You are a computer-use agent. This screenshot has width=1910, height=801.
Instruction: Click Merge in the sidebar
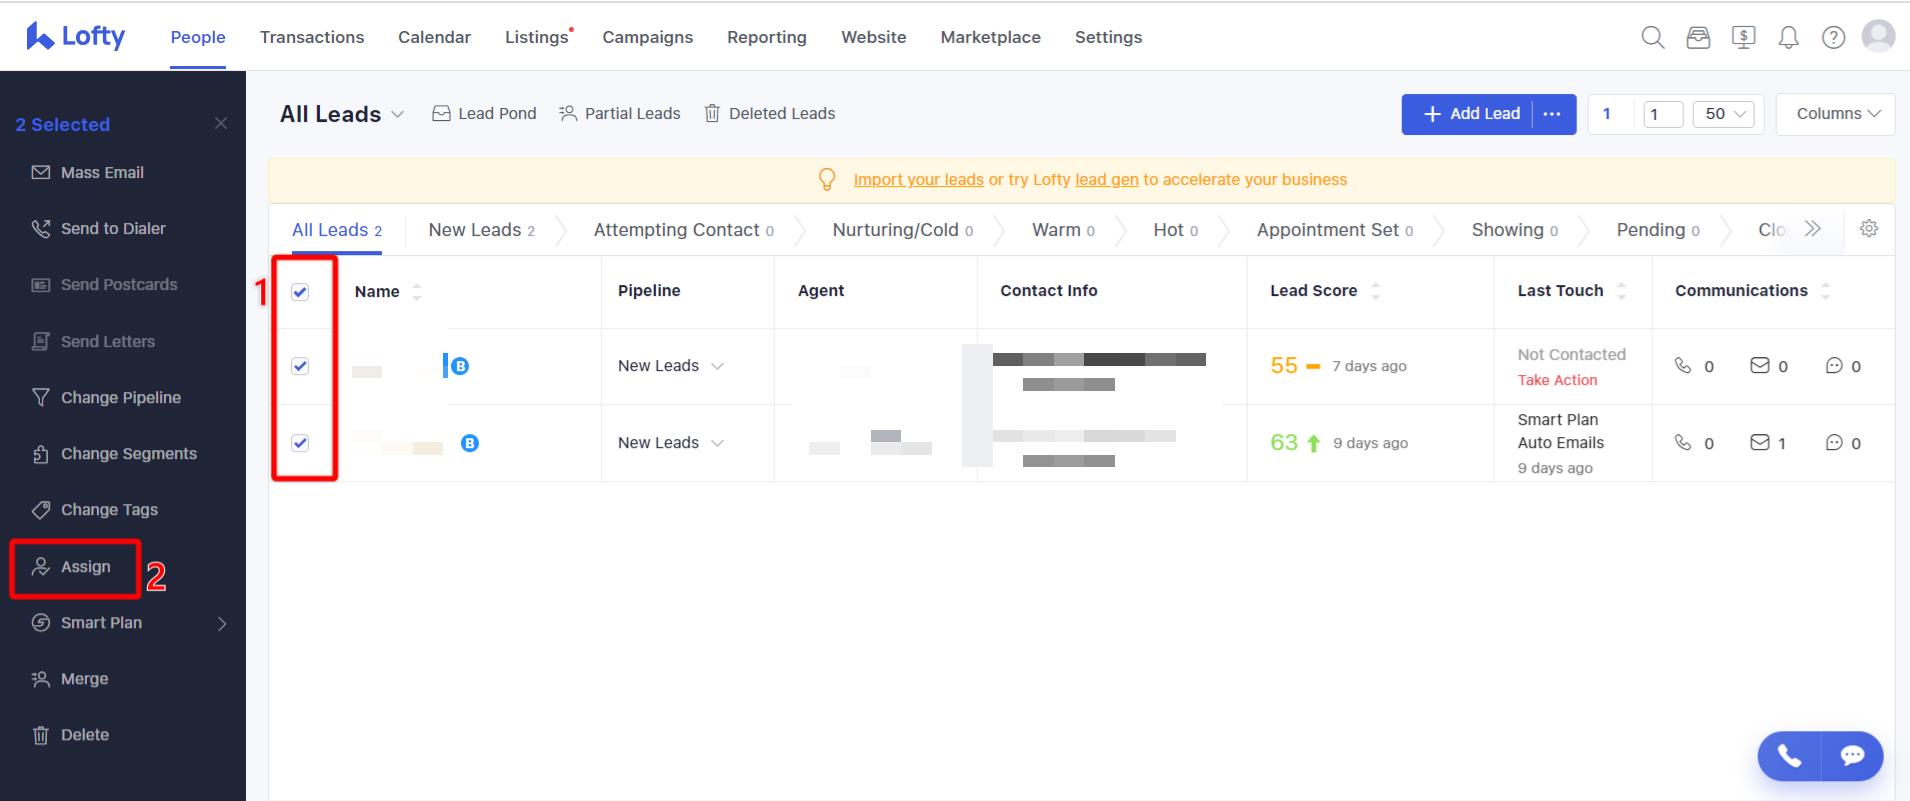point(70,679)
